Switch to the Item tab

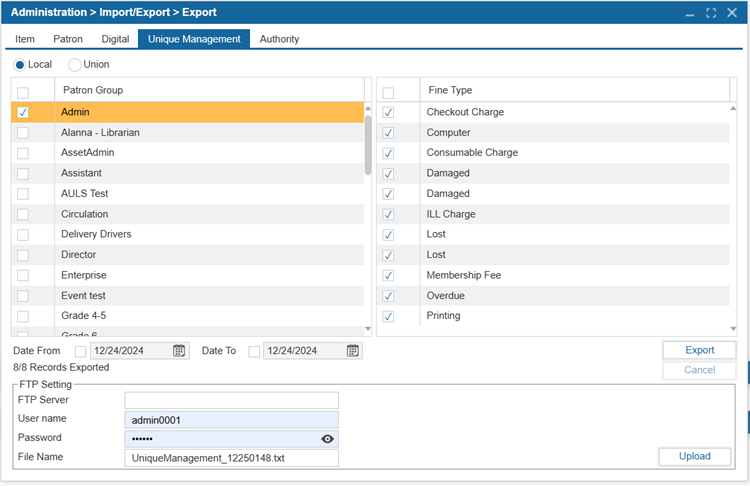tap(25, 39)
